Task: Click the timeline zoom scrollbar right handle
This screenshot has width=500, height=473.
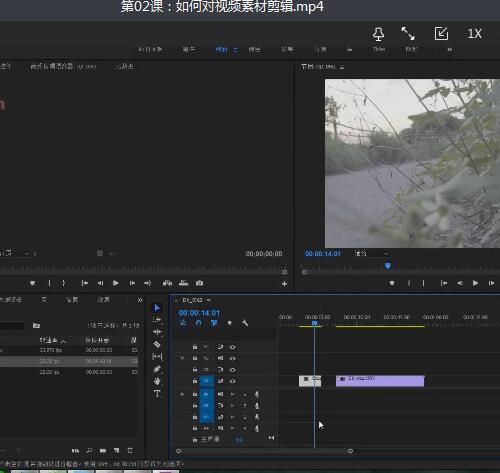Action: point(350,451)
